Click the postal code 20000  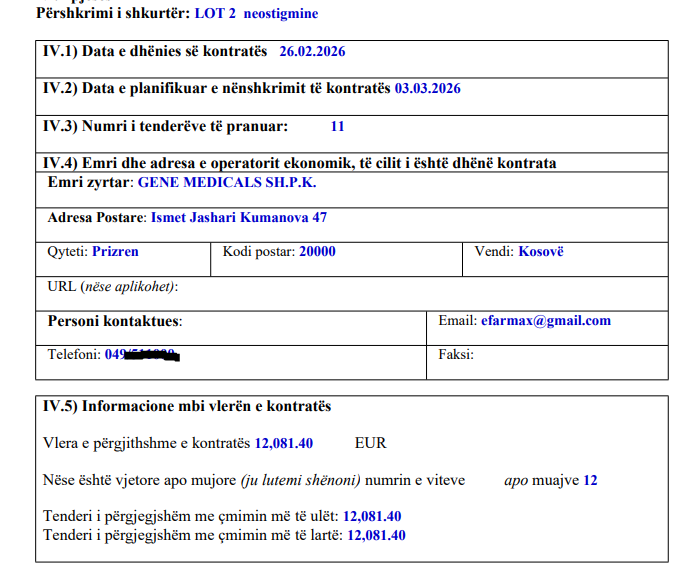point(317,252)
